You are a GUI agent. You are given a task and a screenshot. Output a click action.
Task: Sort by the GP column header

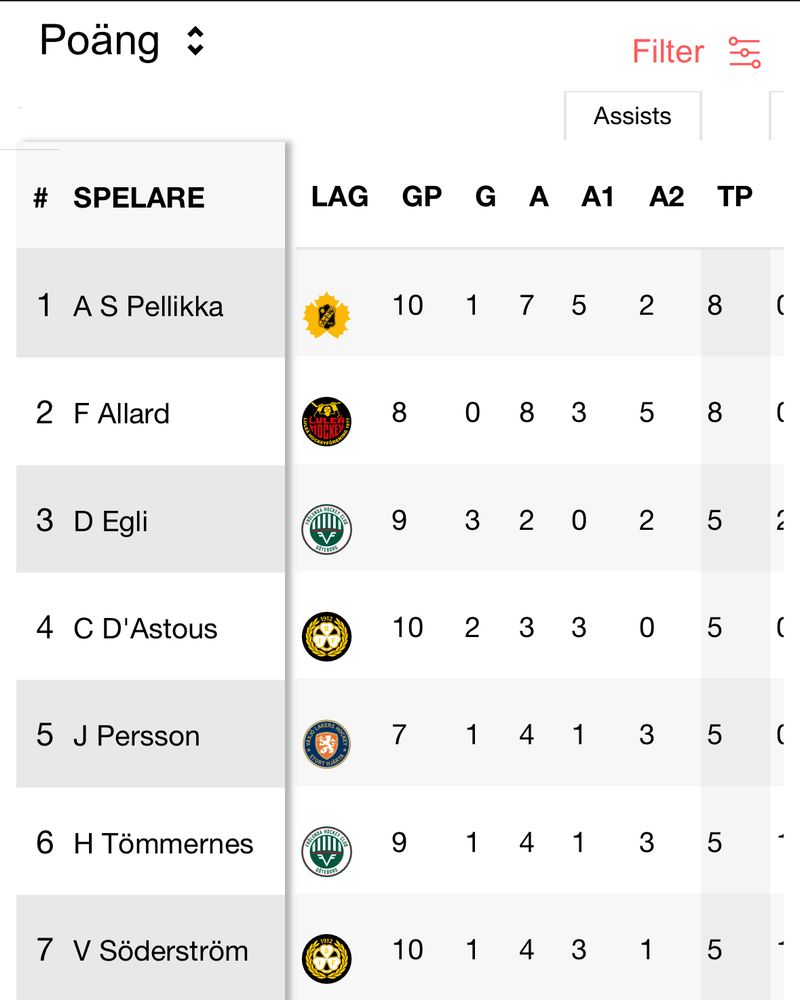click(x=422, y=196)
